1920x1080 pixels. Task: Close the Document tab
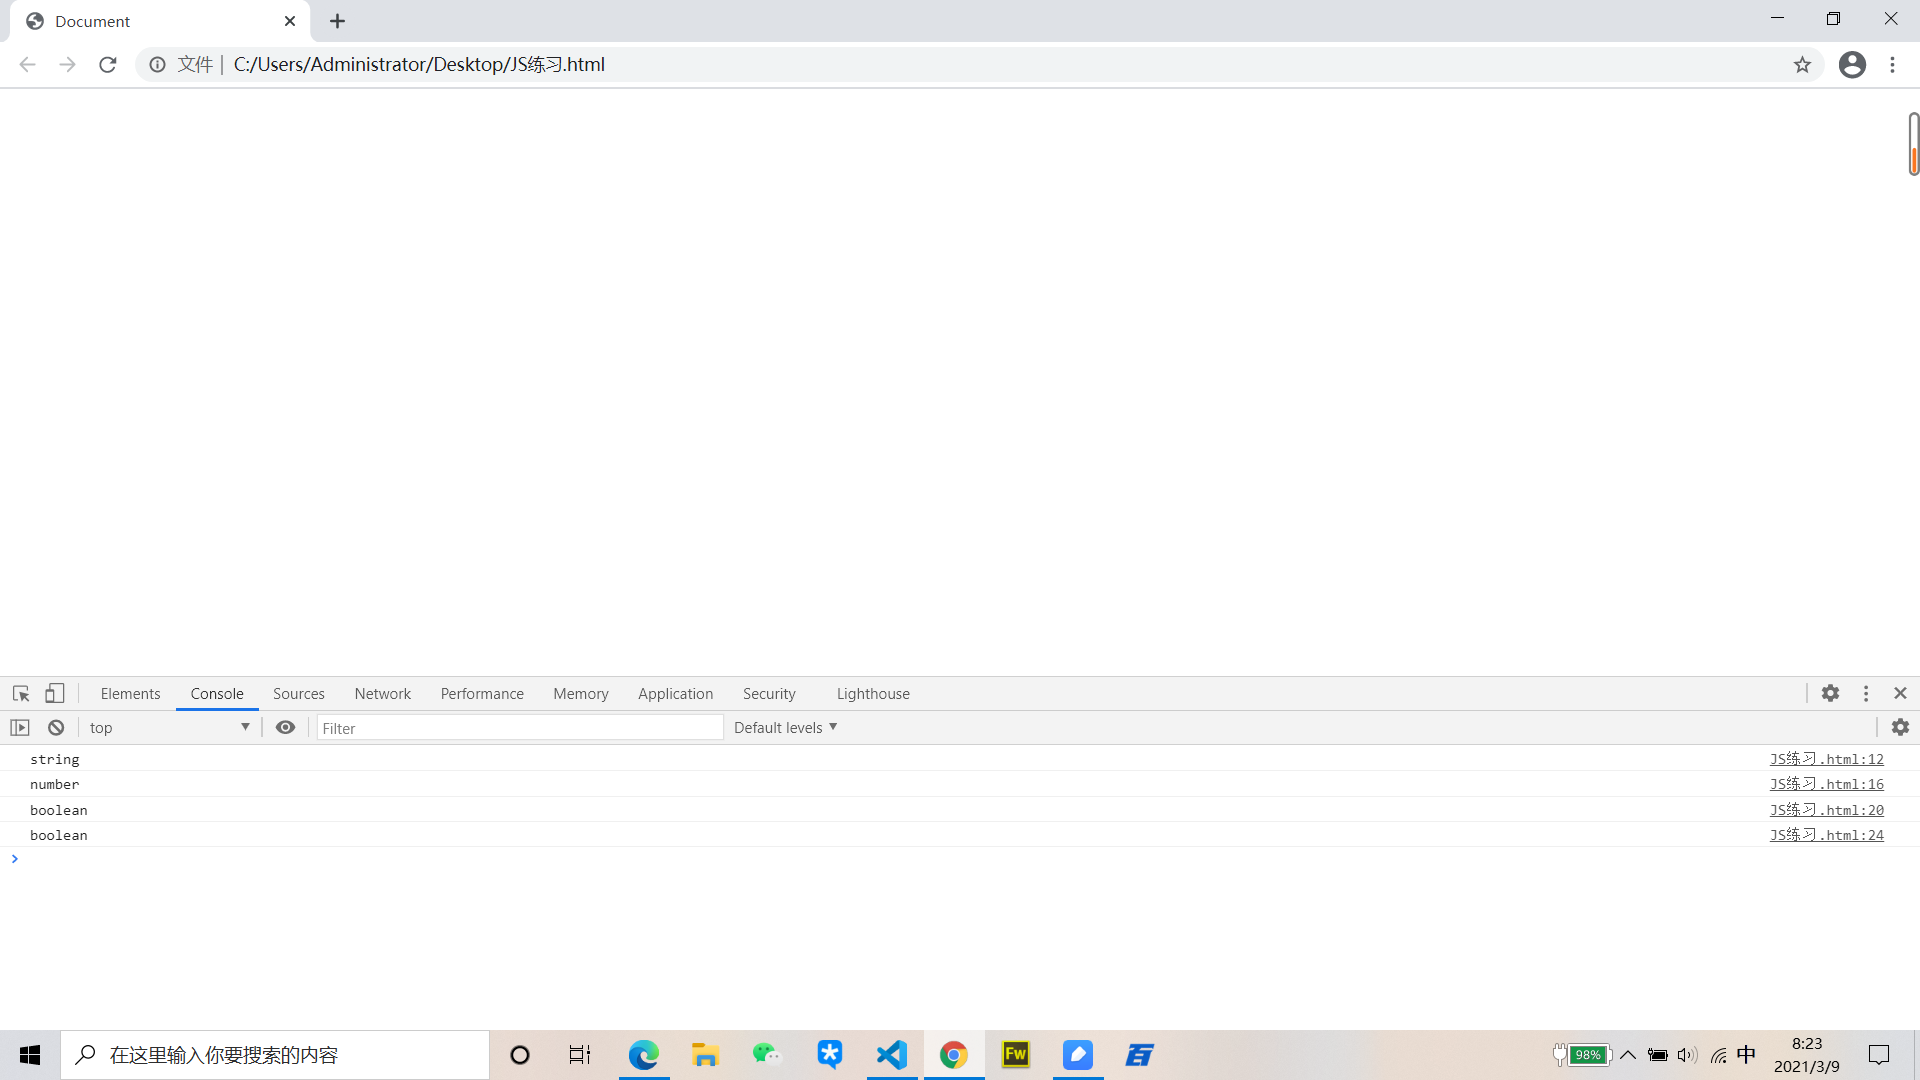[290, 21]
